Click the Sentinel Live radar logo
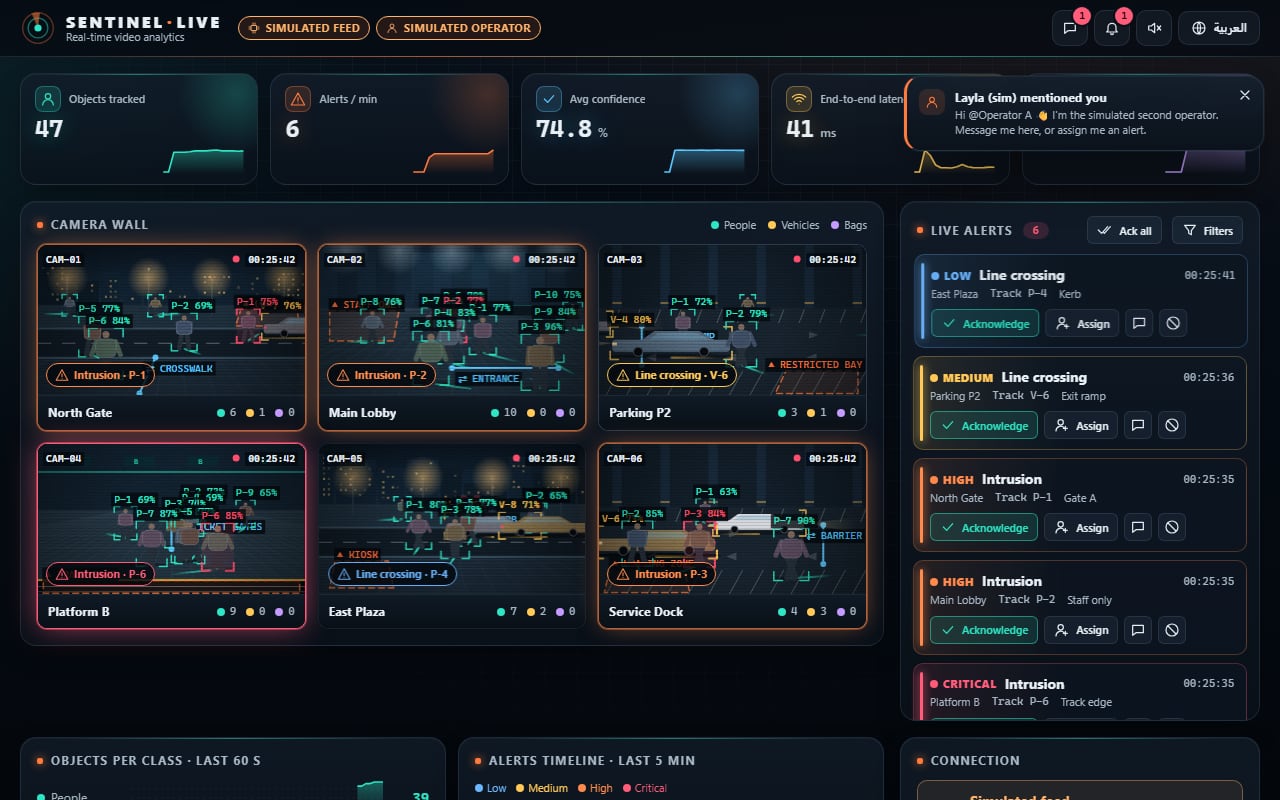Viewport: 1280px width, 800px height. 38,28
